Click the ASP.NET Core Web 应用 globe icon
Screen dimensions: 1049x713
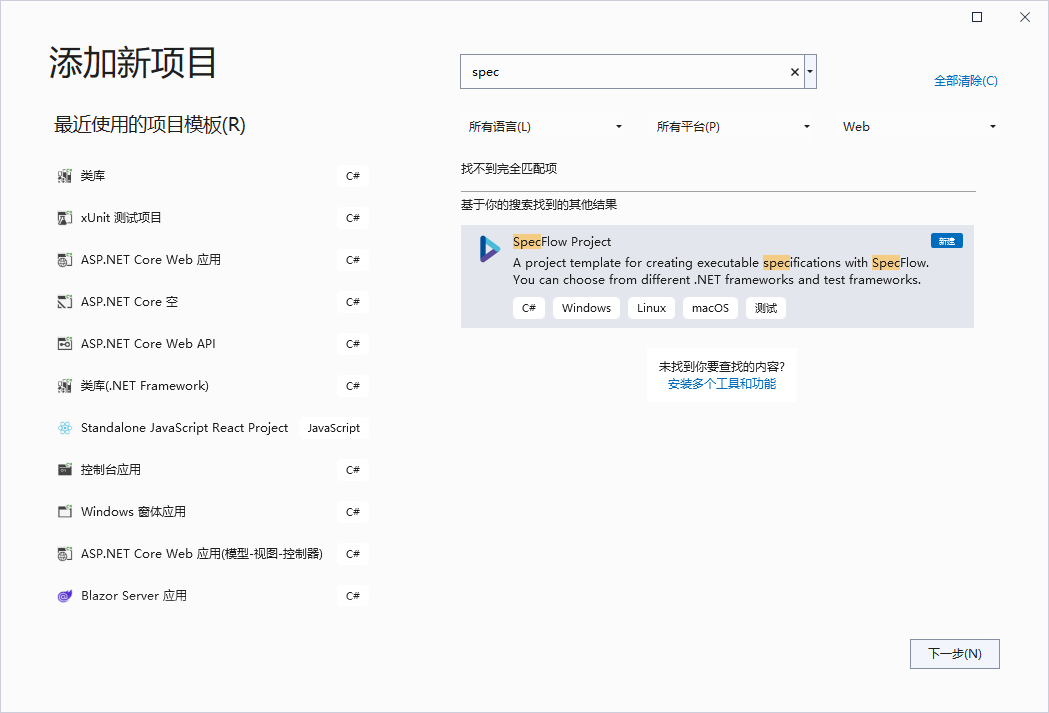(x=64, y=260)
